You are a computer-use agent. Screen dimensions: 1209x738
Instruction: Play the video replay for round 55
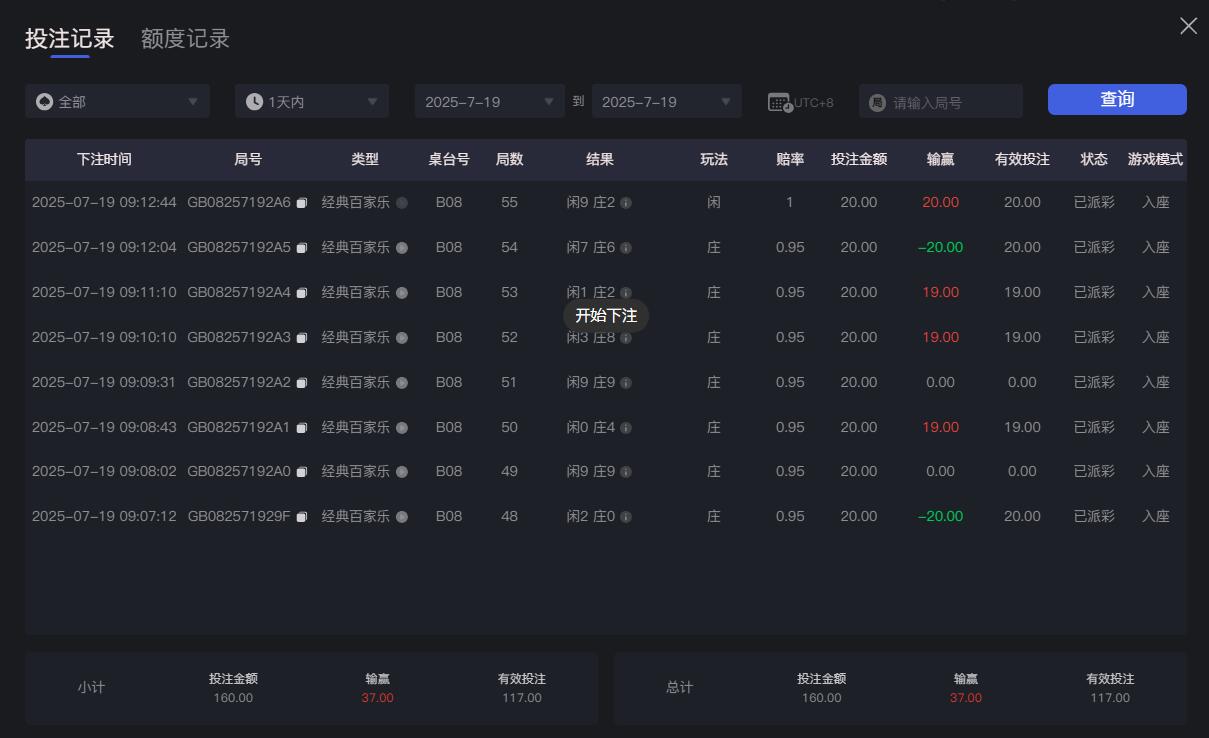click(x=401, y=202)
